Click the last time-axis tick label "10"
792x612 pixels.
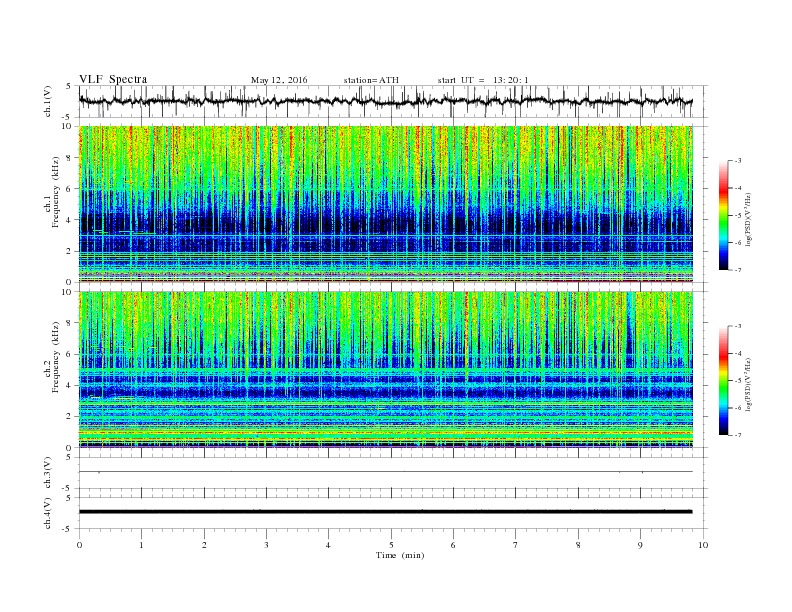pos(703,545)
